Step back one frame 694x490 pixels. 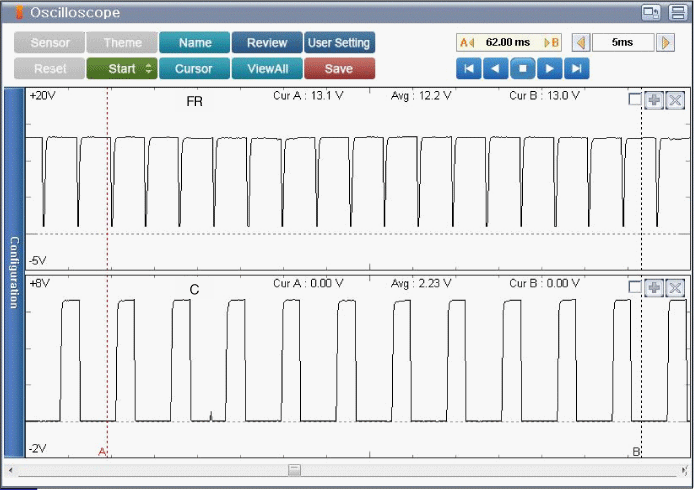tap(496, 69)
